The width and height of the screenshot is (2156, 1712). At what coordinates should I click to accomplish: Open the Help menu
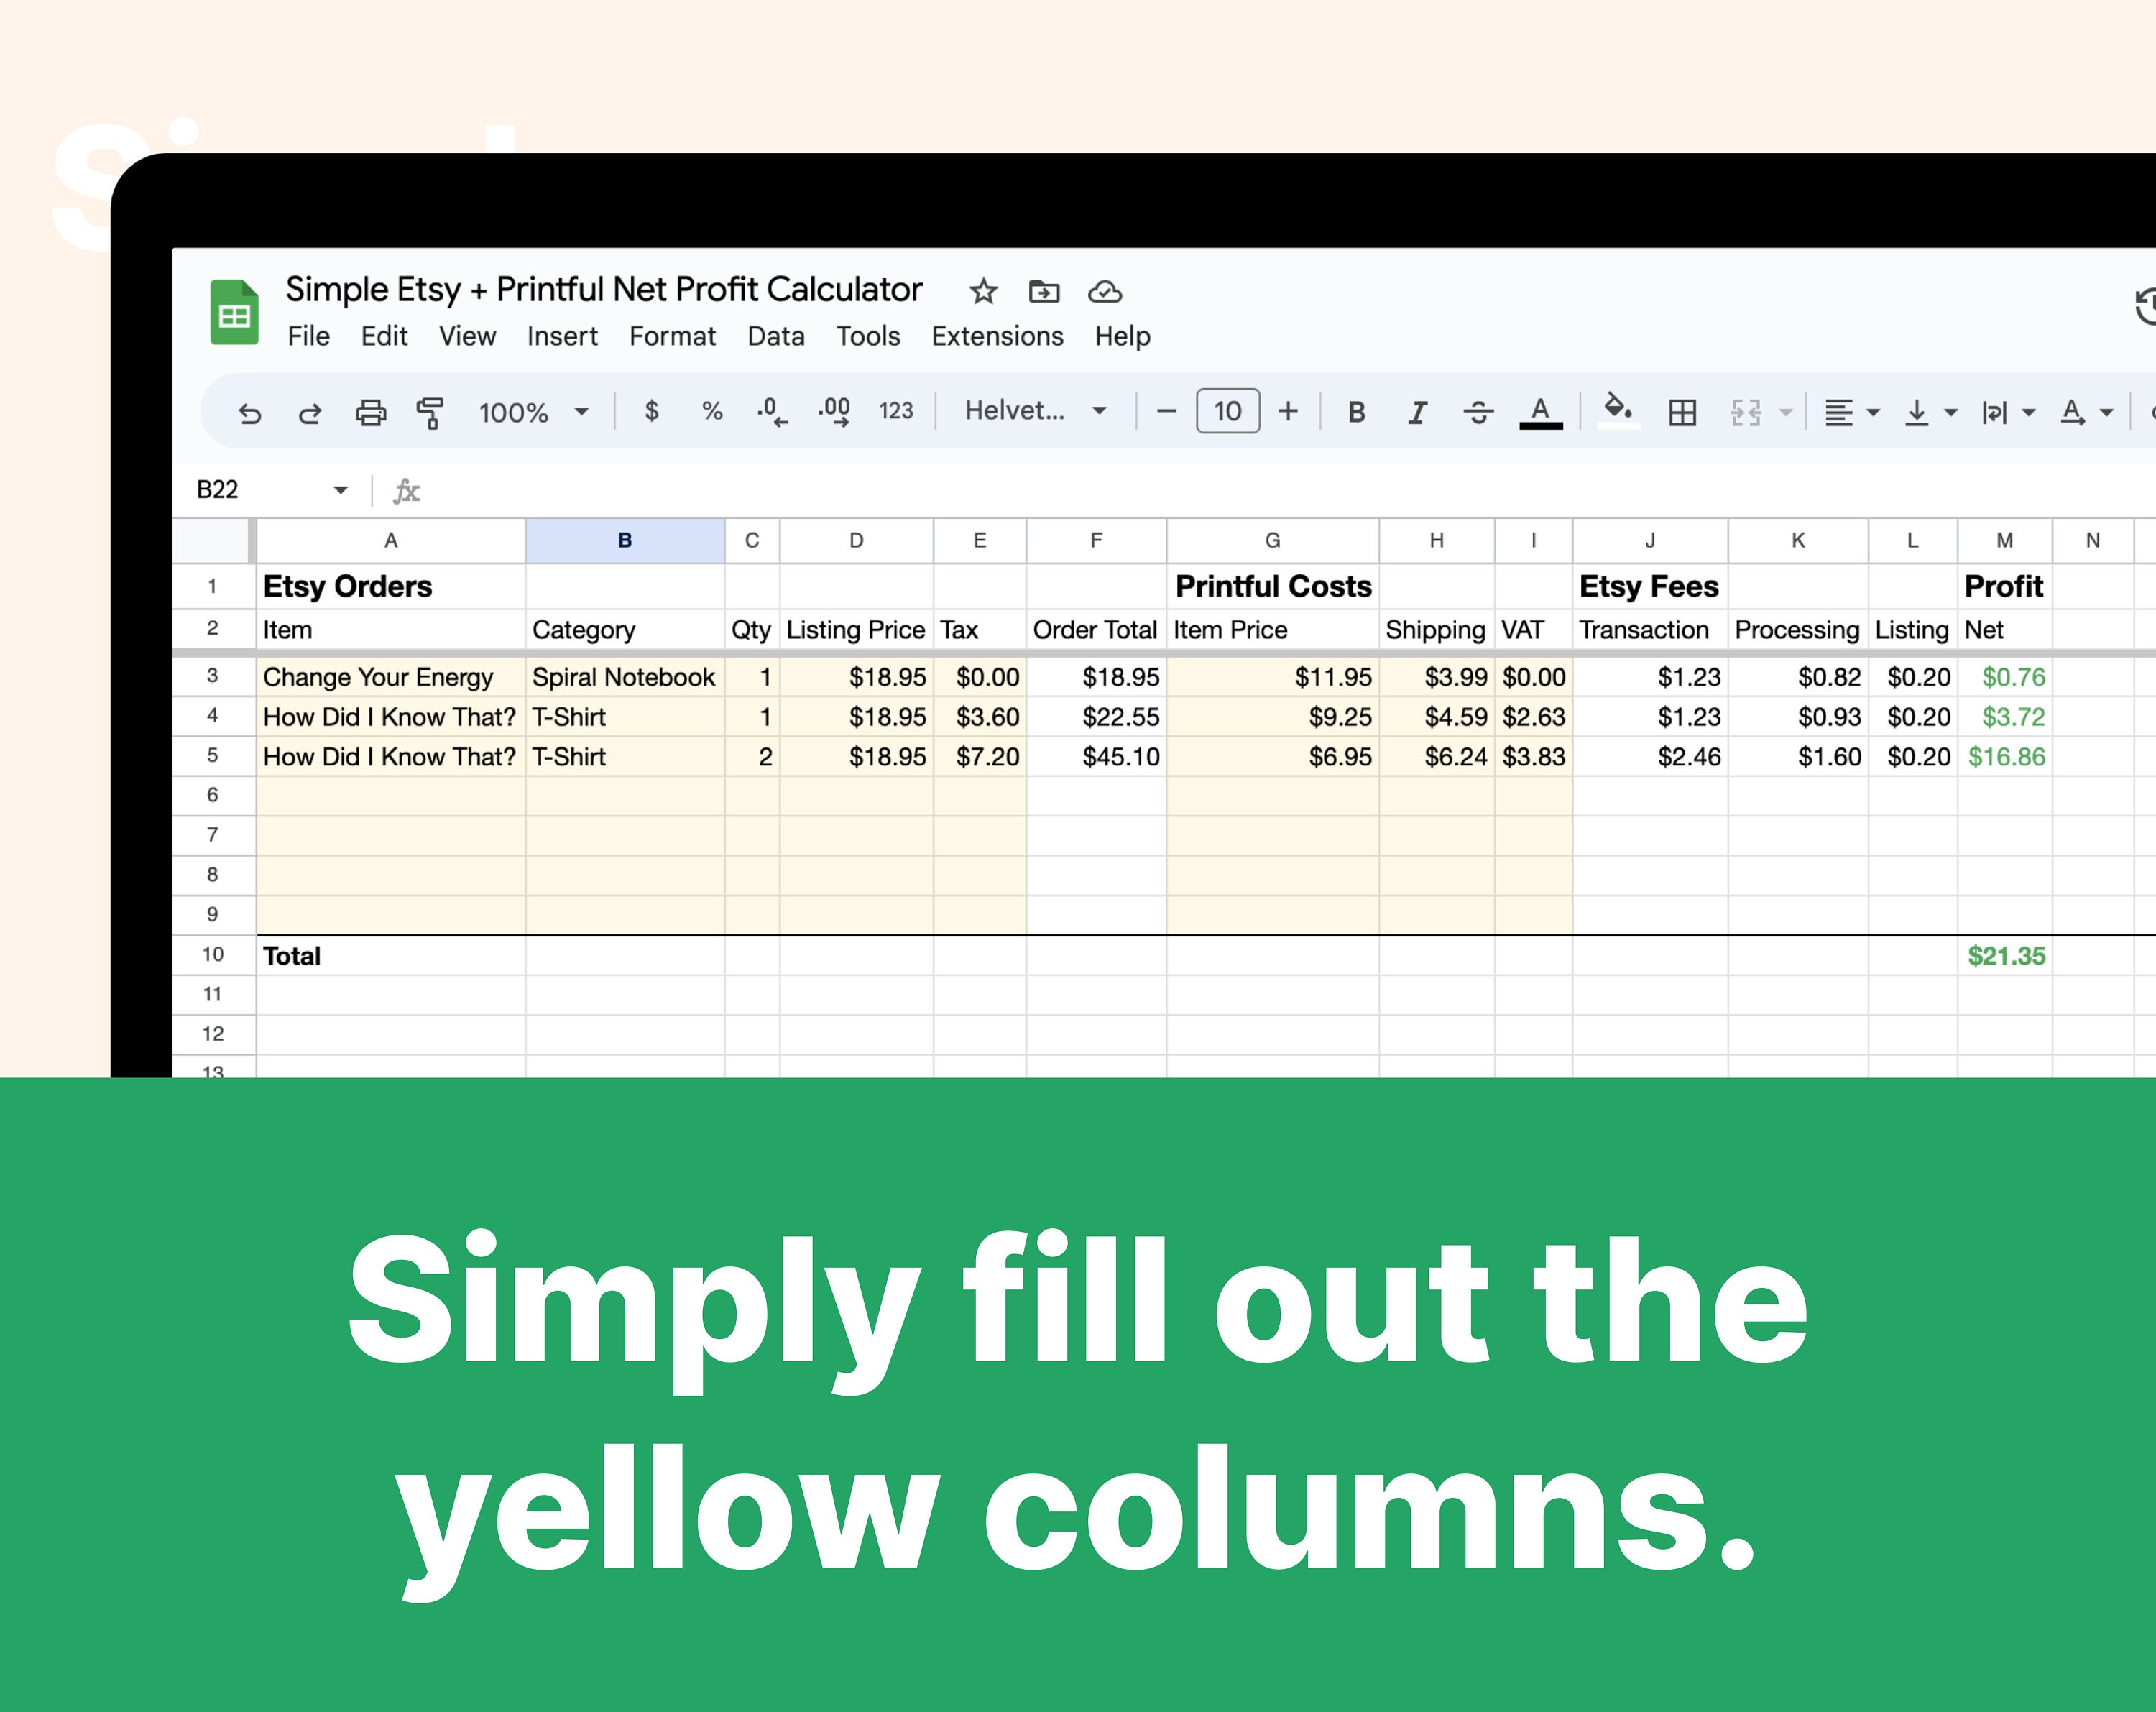coord(1122,336)
